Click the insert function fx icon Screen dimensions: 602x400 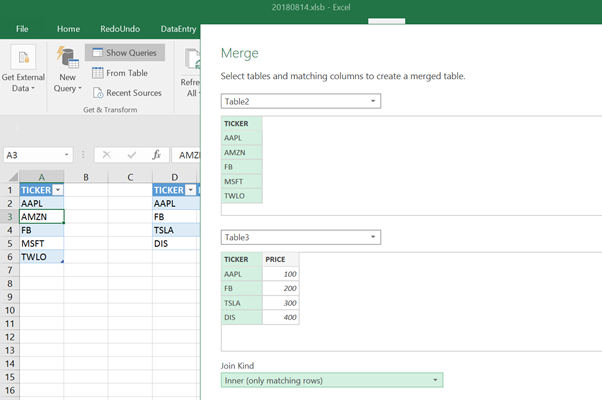[x=156, y=155]
